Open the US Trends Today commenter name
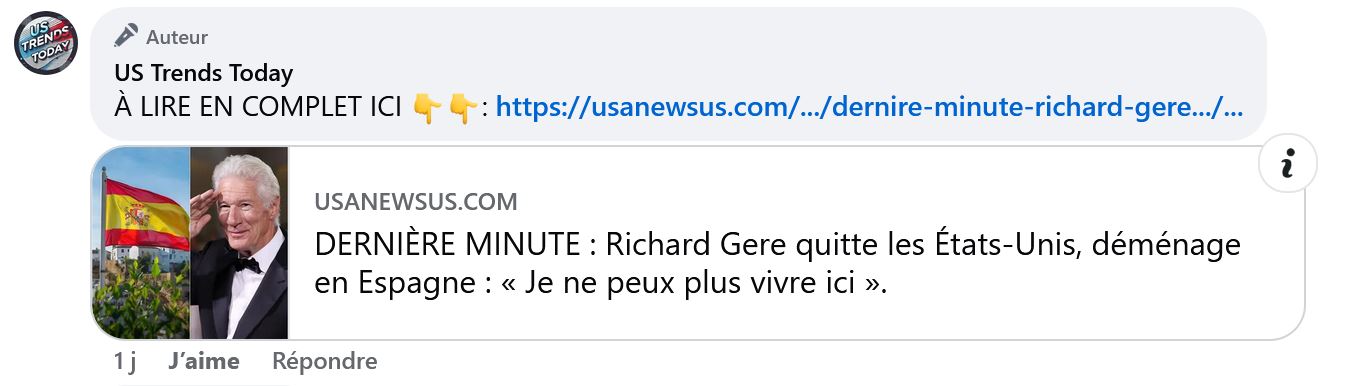 pos(204,73)
